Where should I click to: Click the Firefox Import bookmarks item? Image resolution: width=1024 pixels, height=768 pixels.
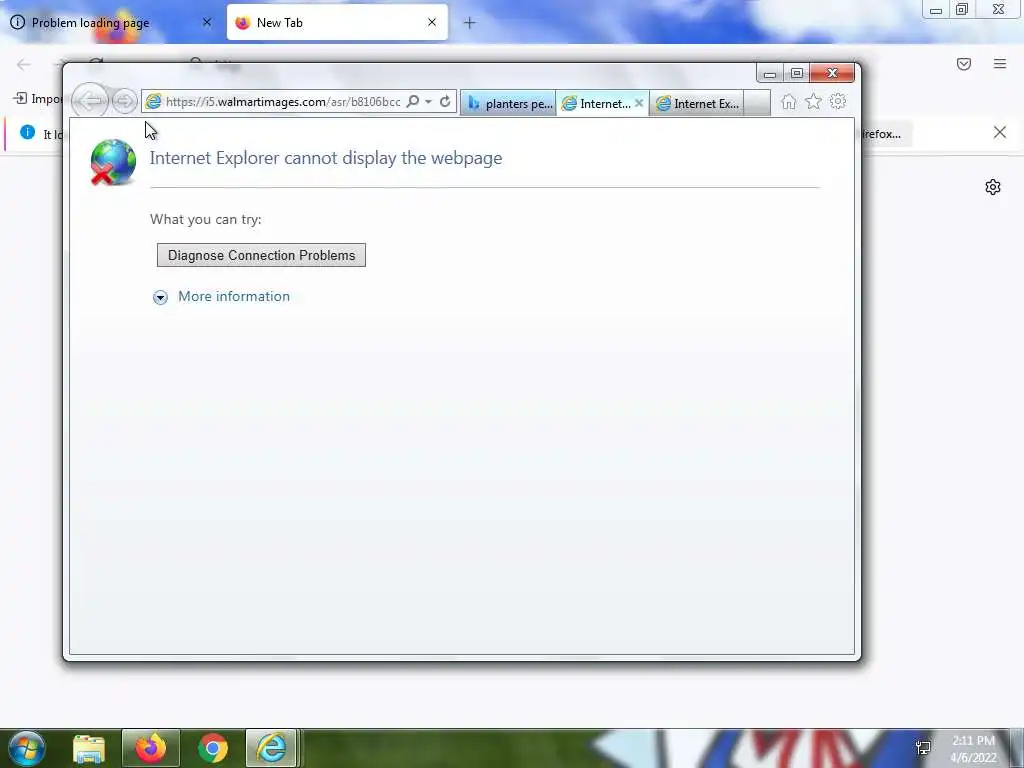38,99
